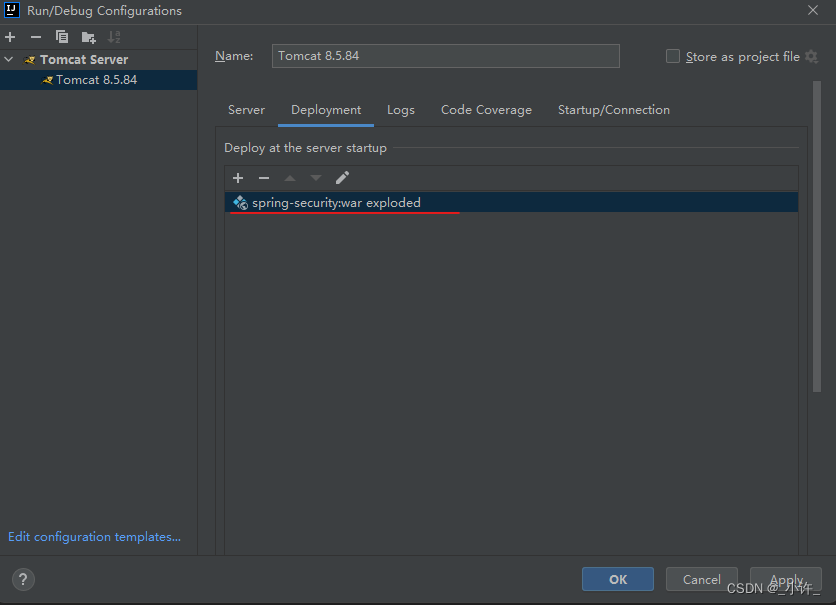Click the Cancel button

point(702,579)
